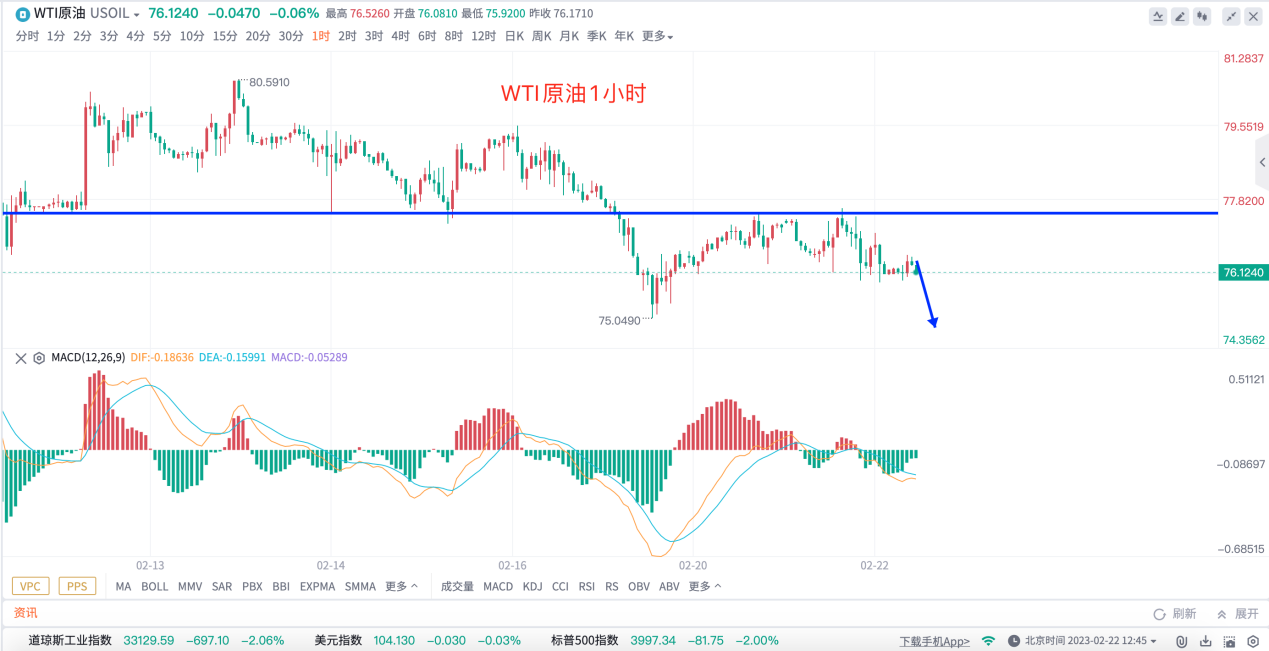
Task: Open the 下载手机App download link
Action: click(934, 641)
